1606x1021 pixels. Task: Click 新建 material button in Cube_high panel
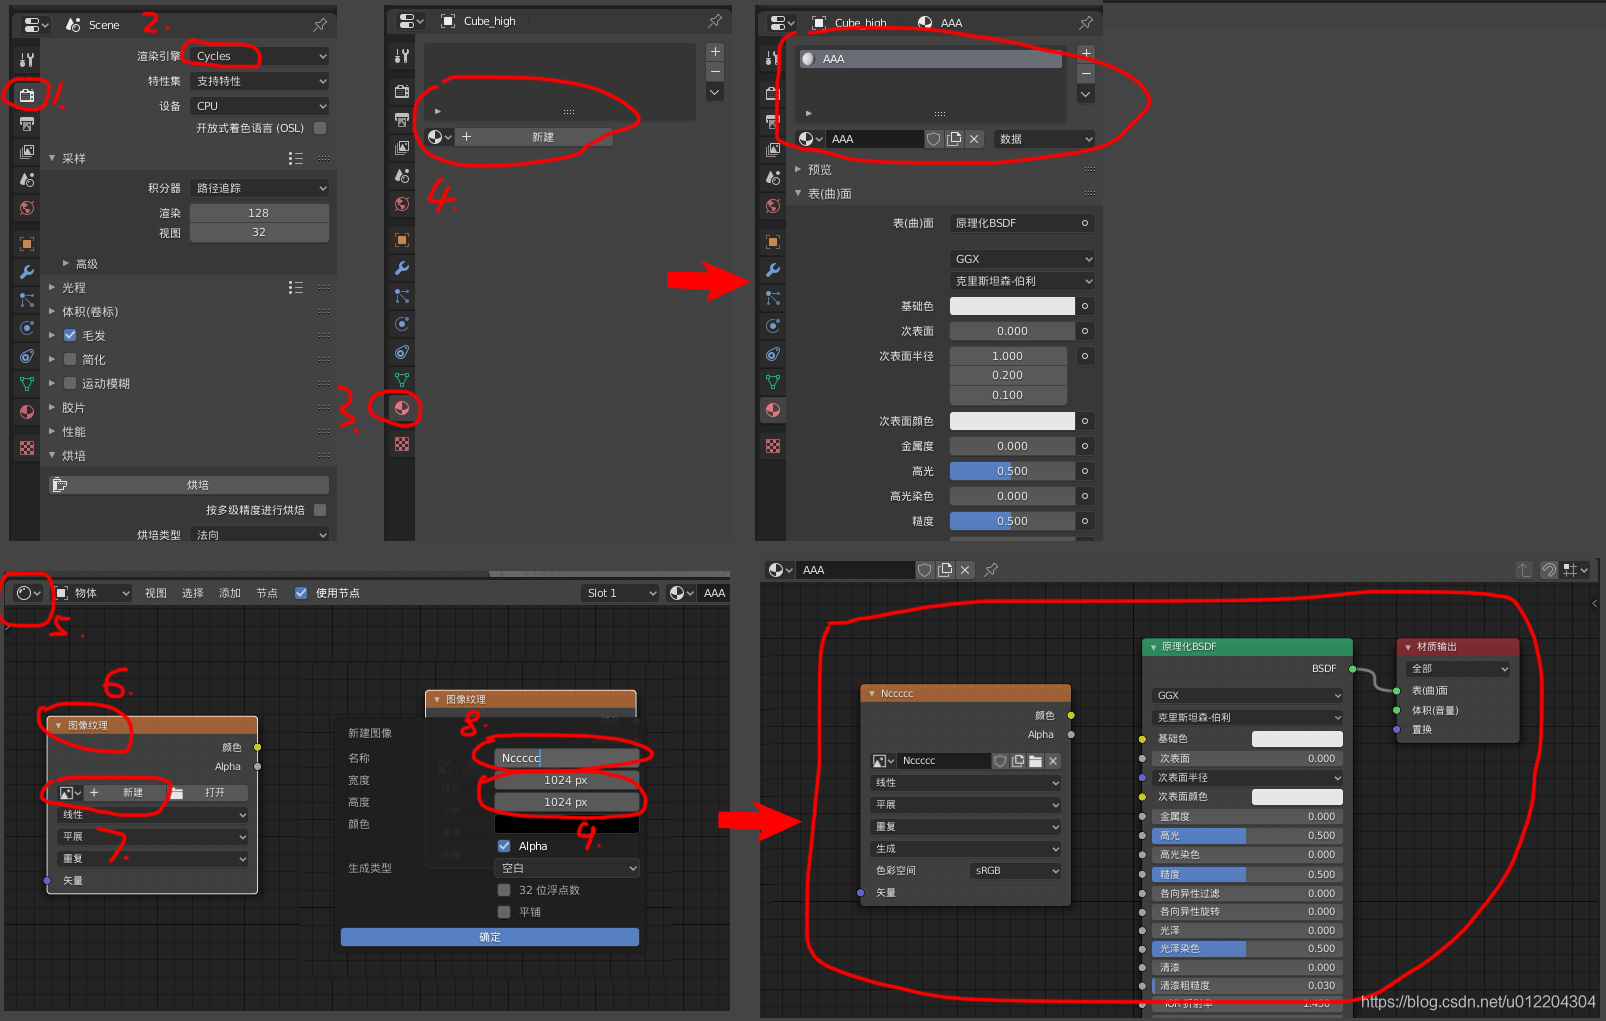533,137
